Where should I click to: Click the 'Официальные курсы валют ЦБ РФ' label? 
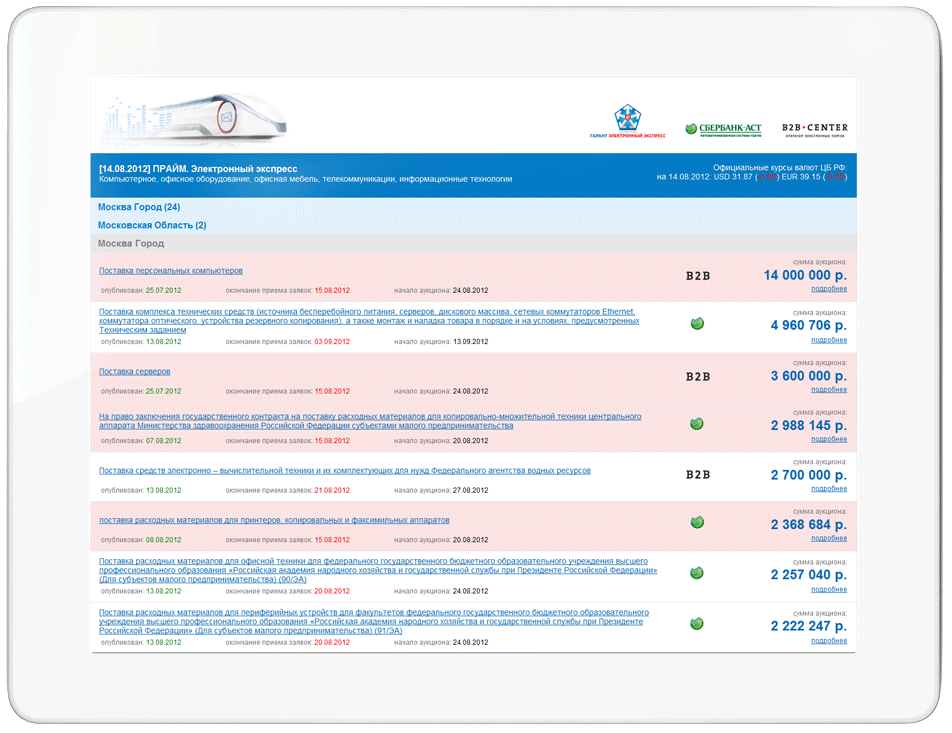780,168
